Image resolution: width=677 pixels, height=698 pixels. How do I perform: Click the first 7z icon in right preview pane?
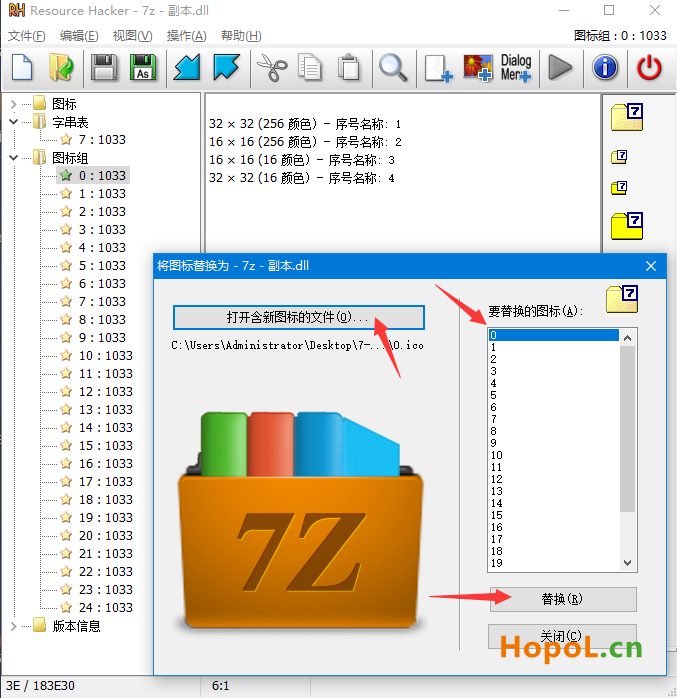click(x=627, y=117)
